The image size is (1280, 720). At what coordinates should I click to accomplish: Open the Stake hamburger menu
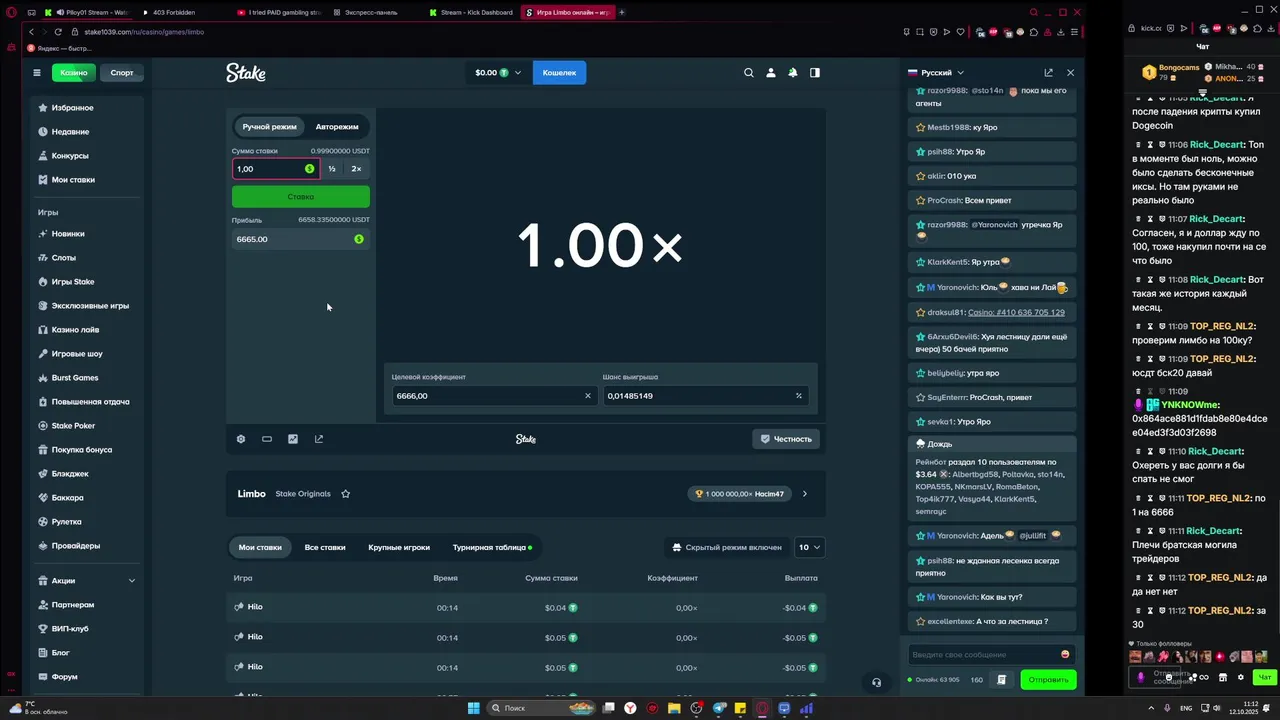coord(37,72)
